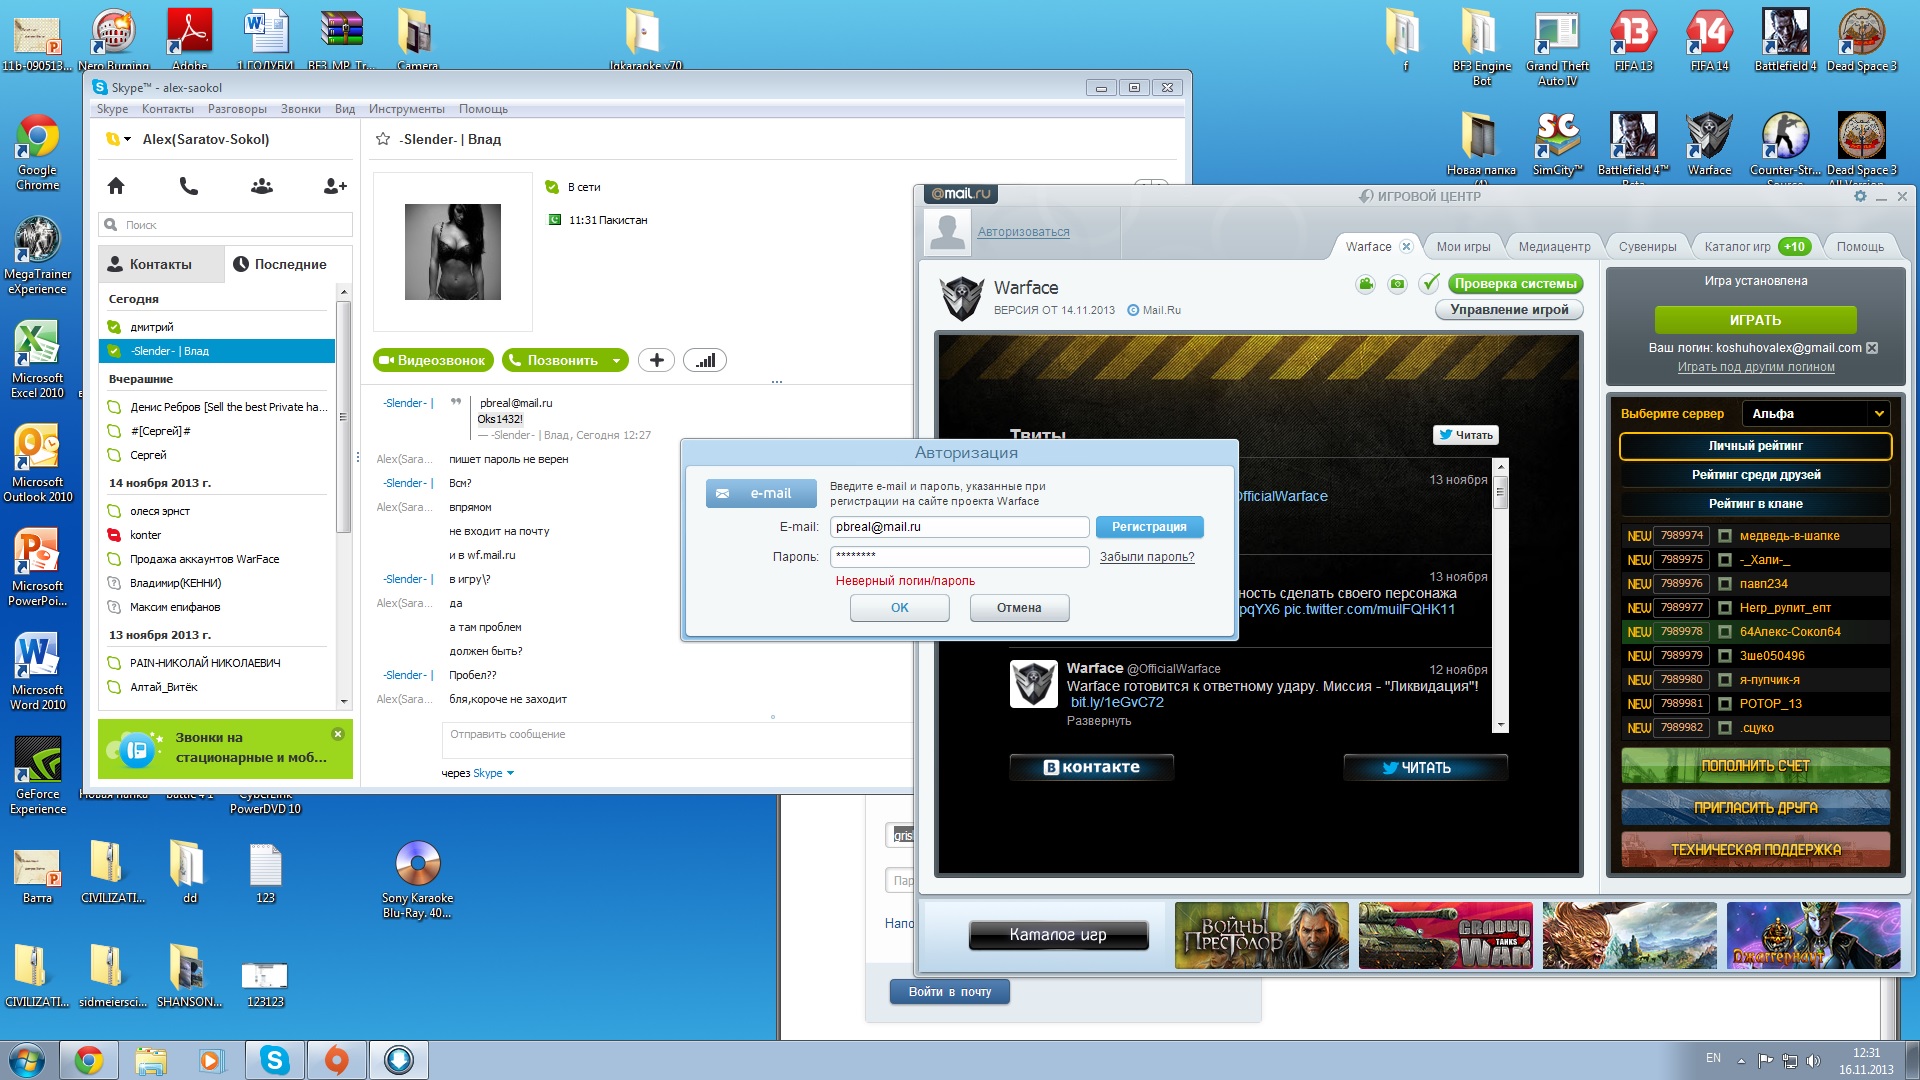Click the volume icon in system tray
This screenshot has width=1920, height=1080.
(x=1814, y=1060)
